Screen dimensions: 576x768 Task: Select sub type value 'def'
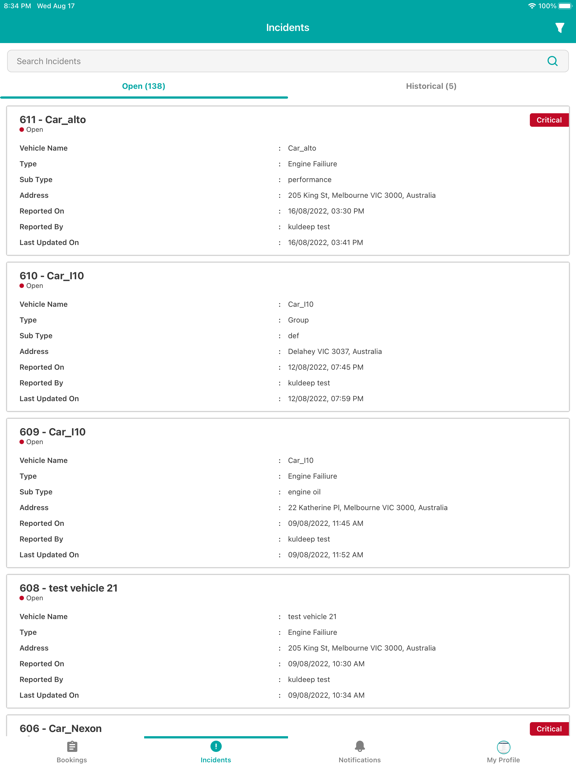pos(293,336)
